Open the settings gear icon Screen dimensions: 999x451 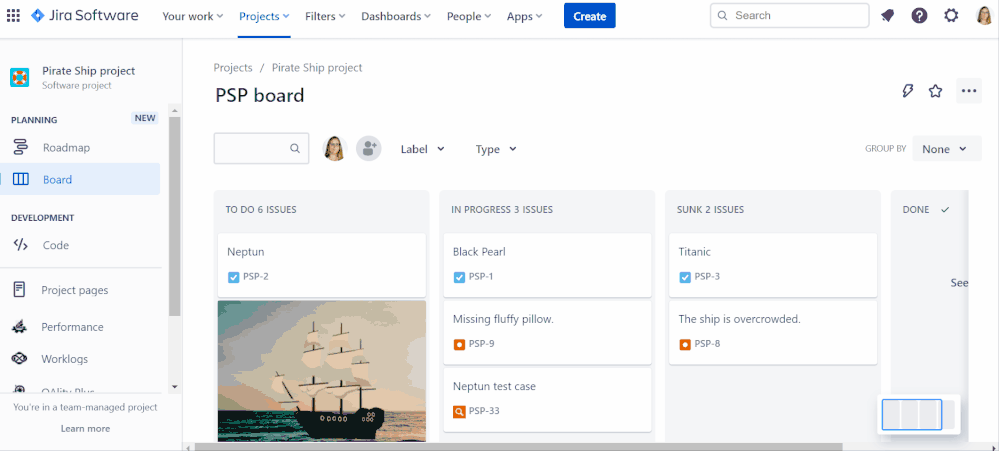tap(951, 16)
